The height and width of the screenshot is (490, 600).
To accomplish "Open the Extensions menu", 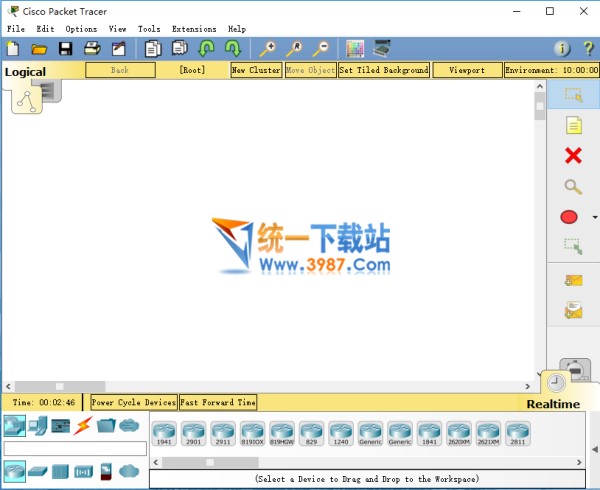I will point(193,29).
